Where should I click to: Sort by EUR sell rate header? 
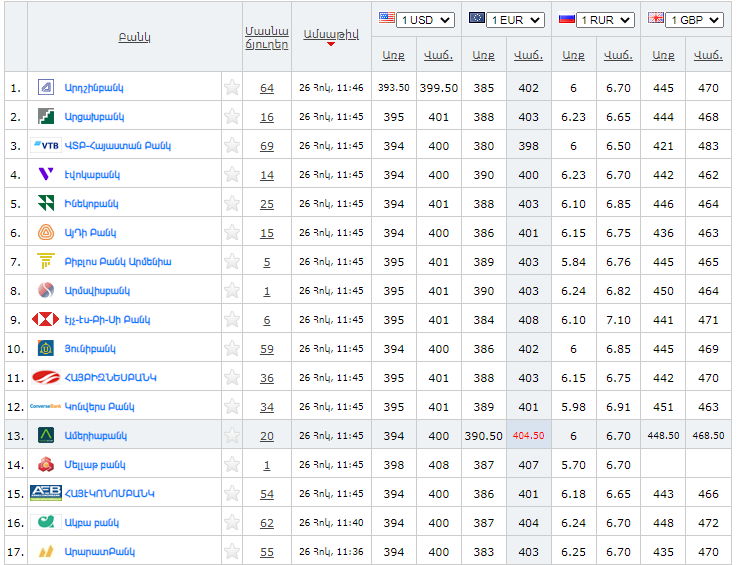pyautogui.click(x=528, y=55)
